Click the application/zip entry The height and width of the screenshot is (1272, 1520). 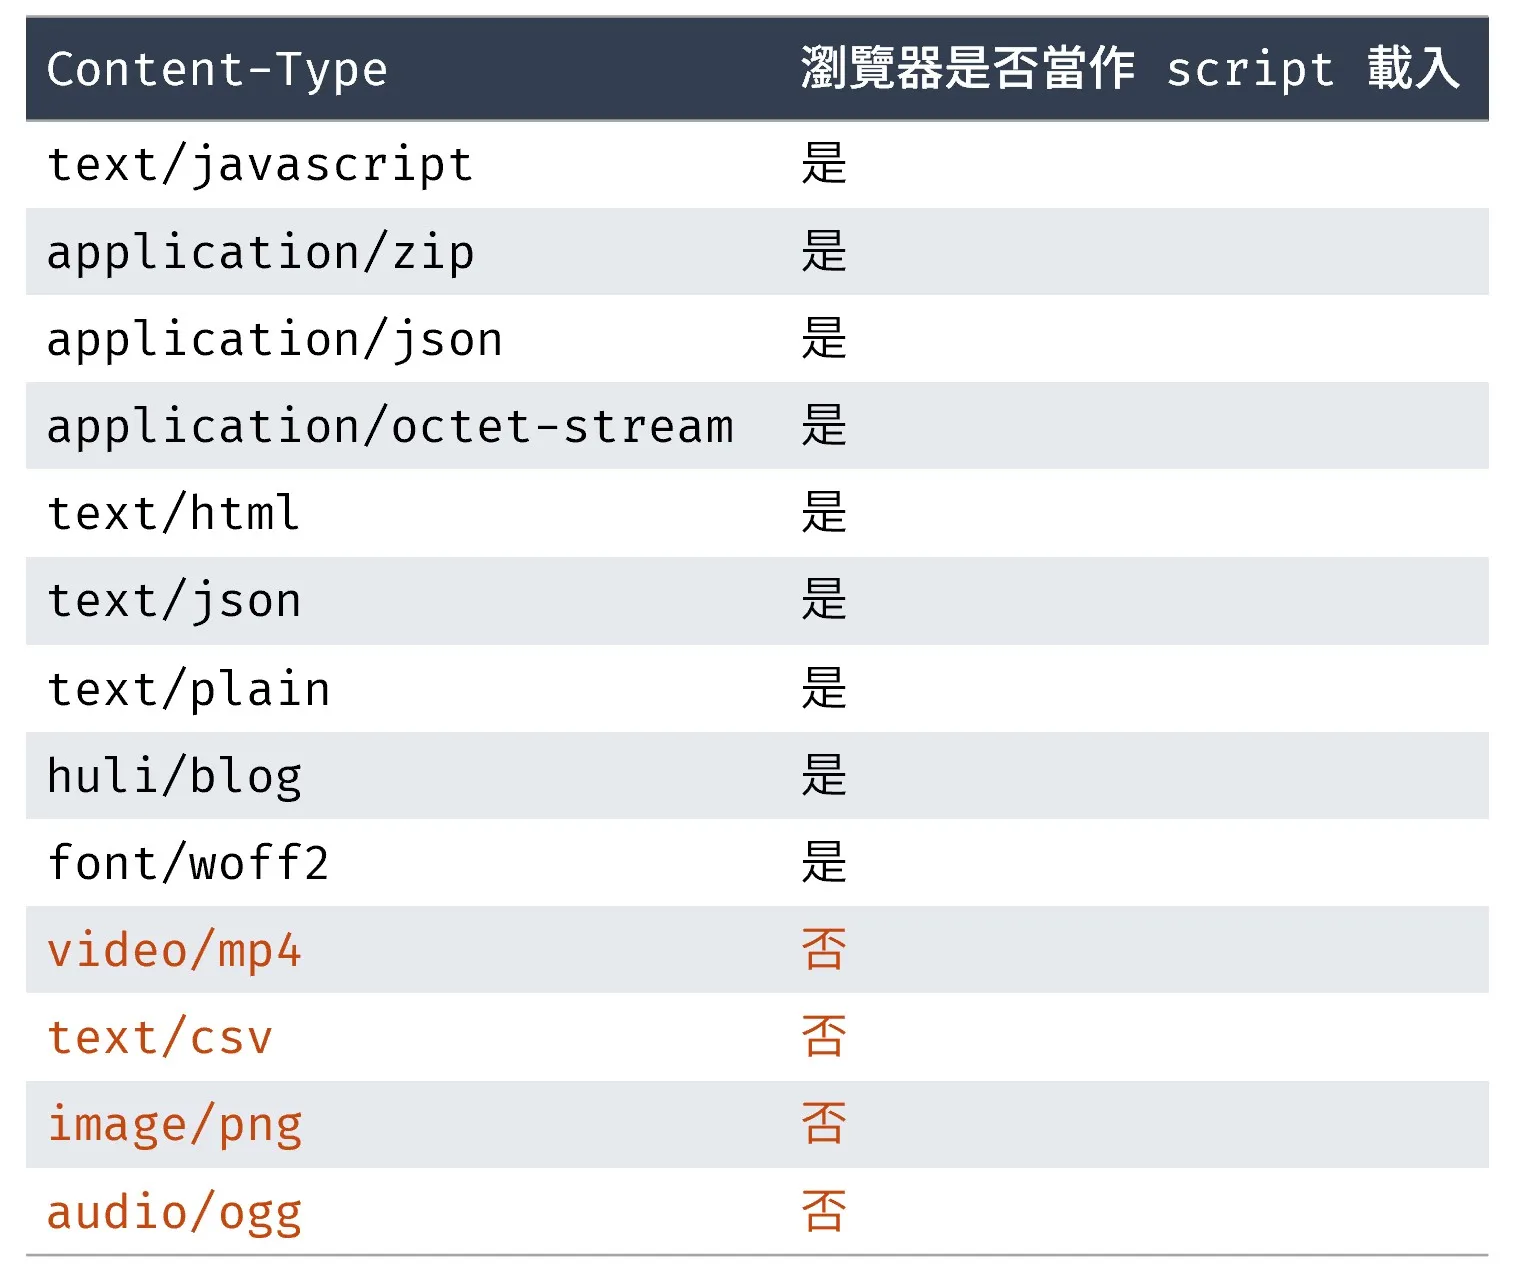[260, 253]
